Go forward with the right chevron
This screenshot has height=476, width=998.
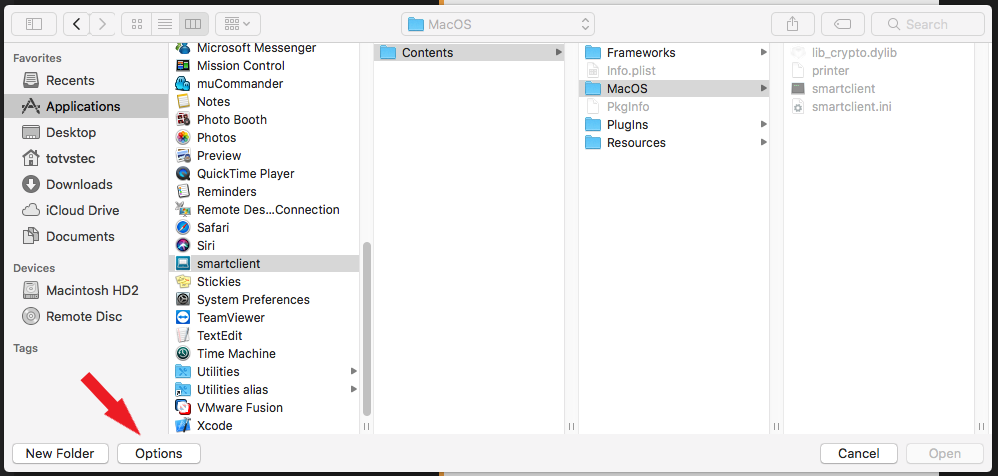102,24
